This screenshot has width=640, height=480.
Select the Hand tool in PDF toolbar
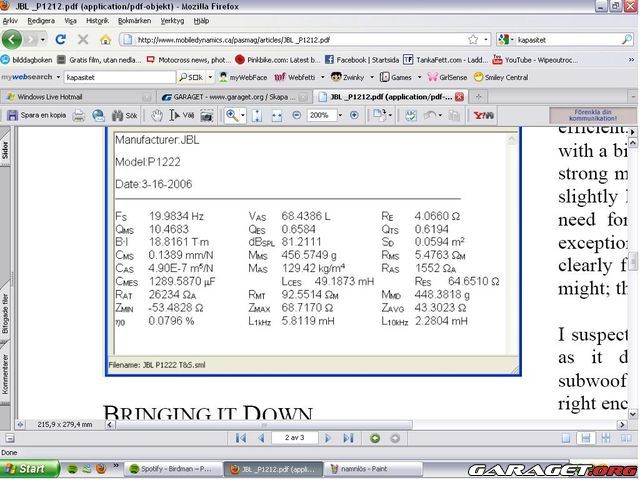click(157, 116)
